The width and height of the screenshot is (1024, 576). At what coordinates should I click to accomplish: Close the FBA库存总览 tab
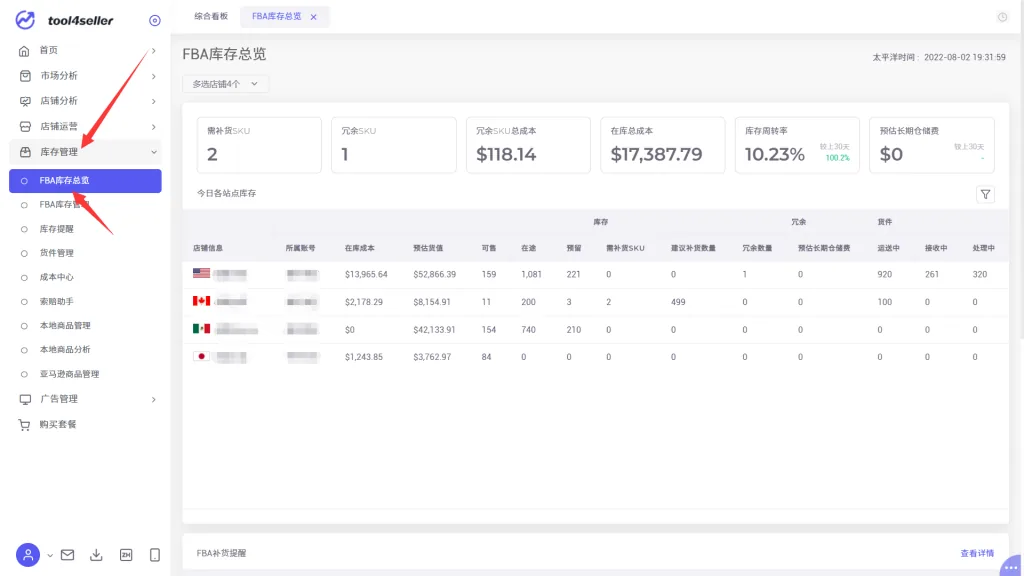click(313, 17)
